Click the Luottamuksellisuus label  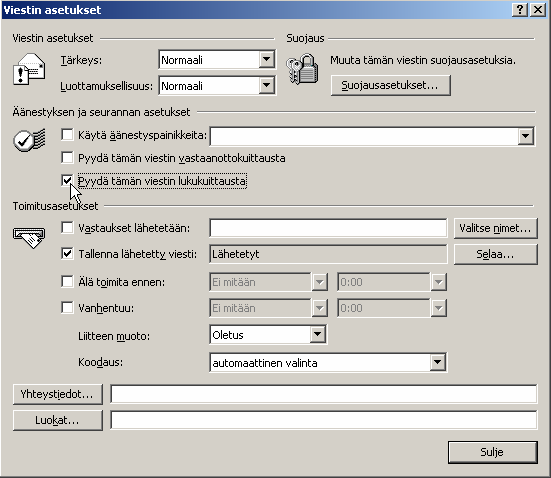point(106,86)
